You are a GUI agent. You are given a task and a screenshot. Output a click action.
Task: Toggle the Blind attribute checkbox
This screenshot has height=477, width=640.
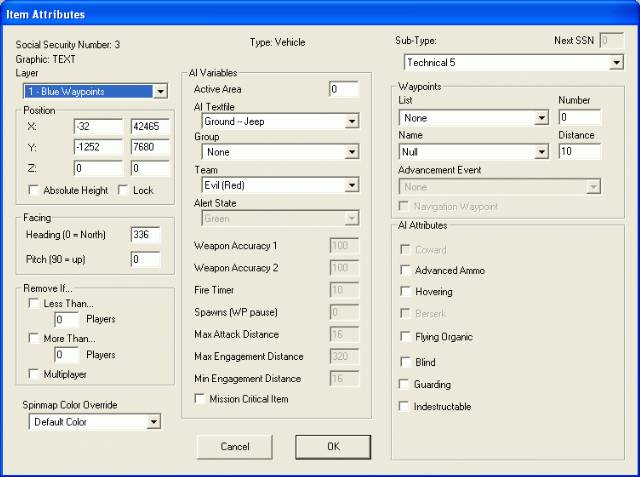click(x=405, y=362)
